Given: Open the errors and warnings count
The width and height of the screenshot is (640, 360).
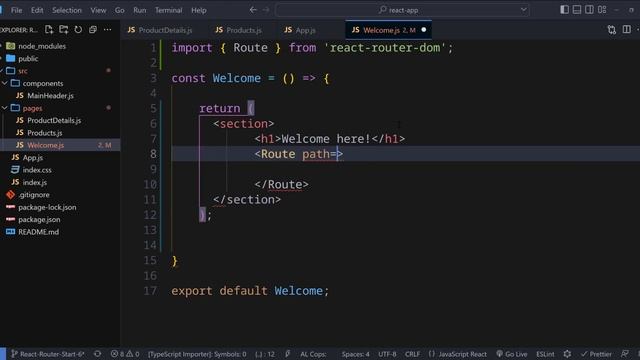Looking at the screenshot, I should (x=125, y=354).
